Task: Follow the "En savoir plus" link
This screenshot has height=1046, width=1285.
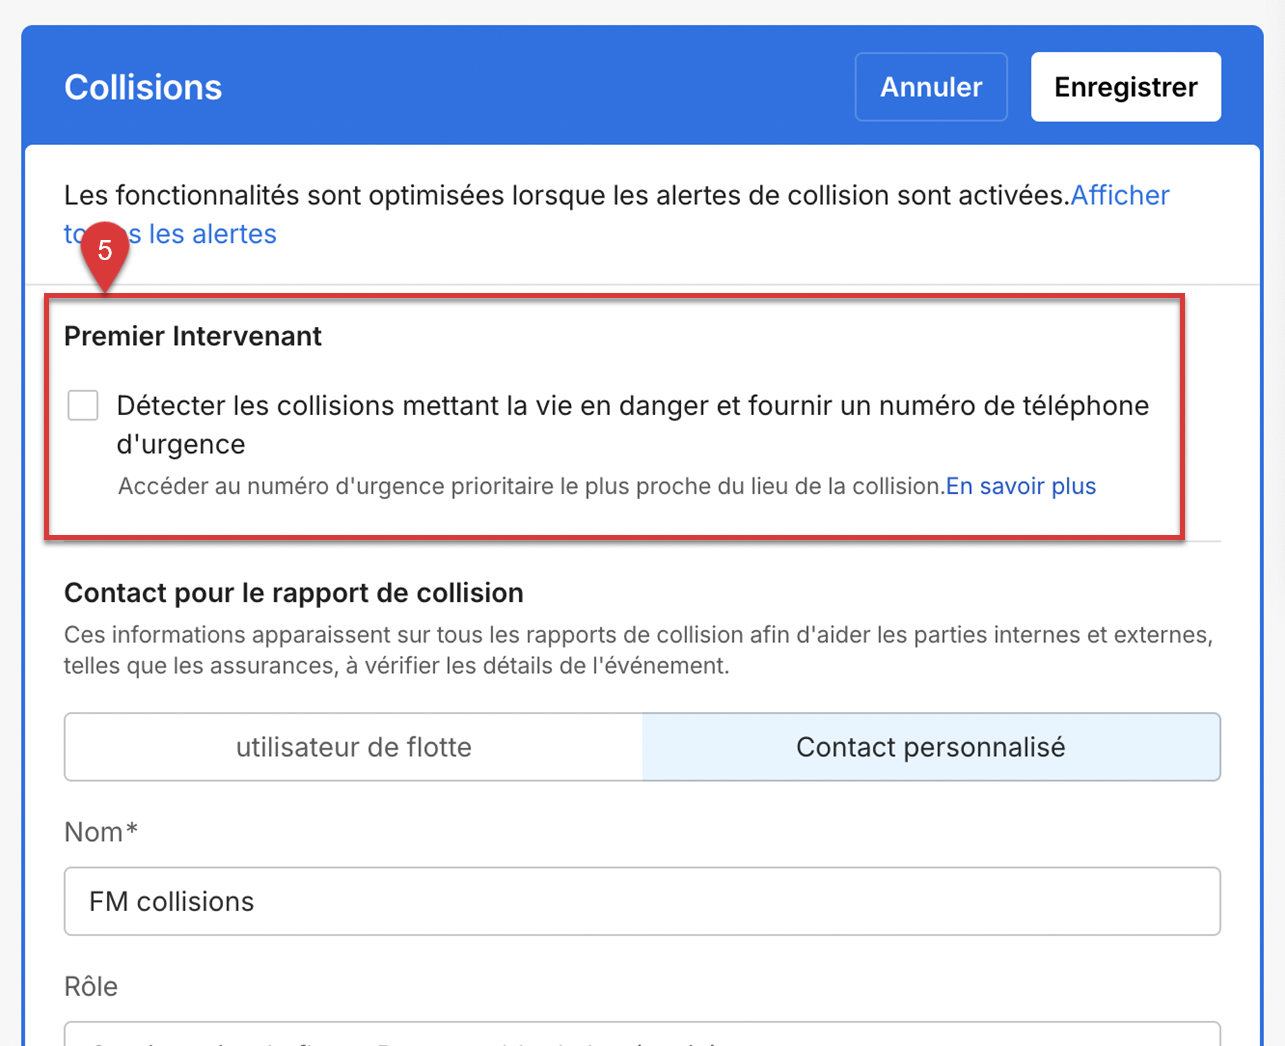Action: pos(1020,487)
